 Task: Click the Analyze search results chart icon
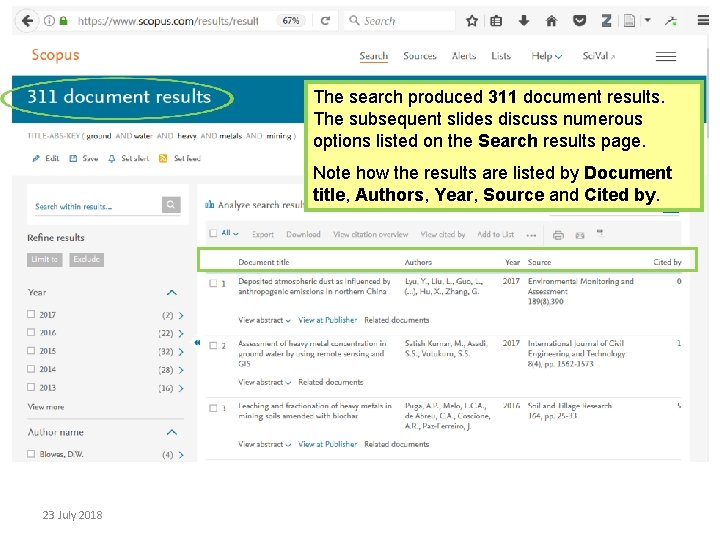(x=209, y=204)
